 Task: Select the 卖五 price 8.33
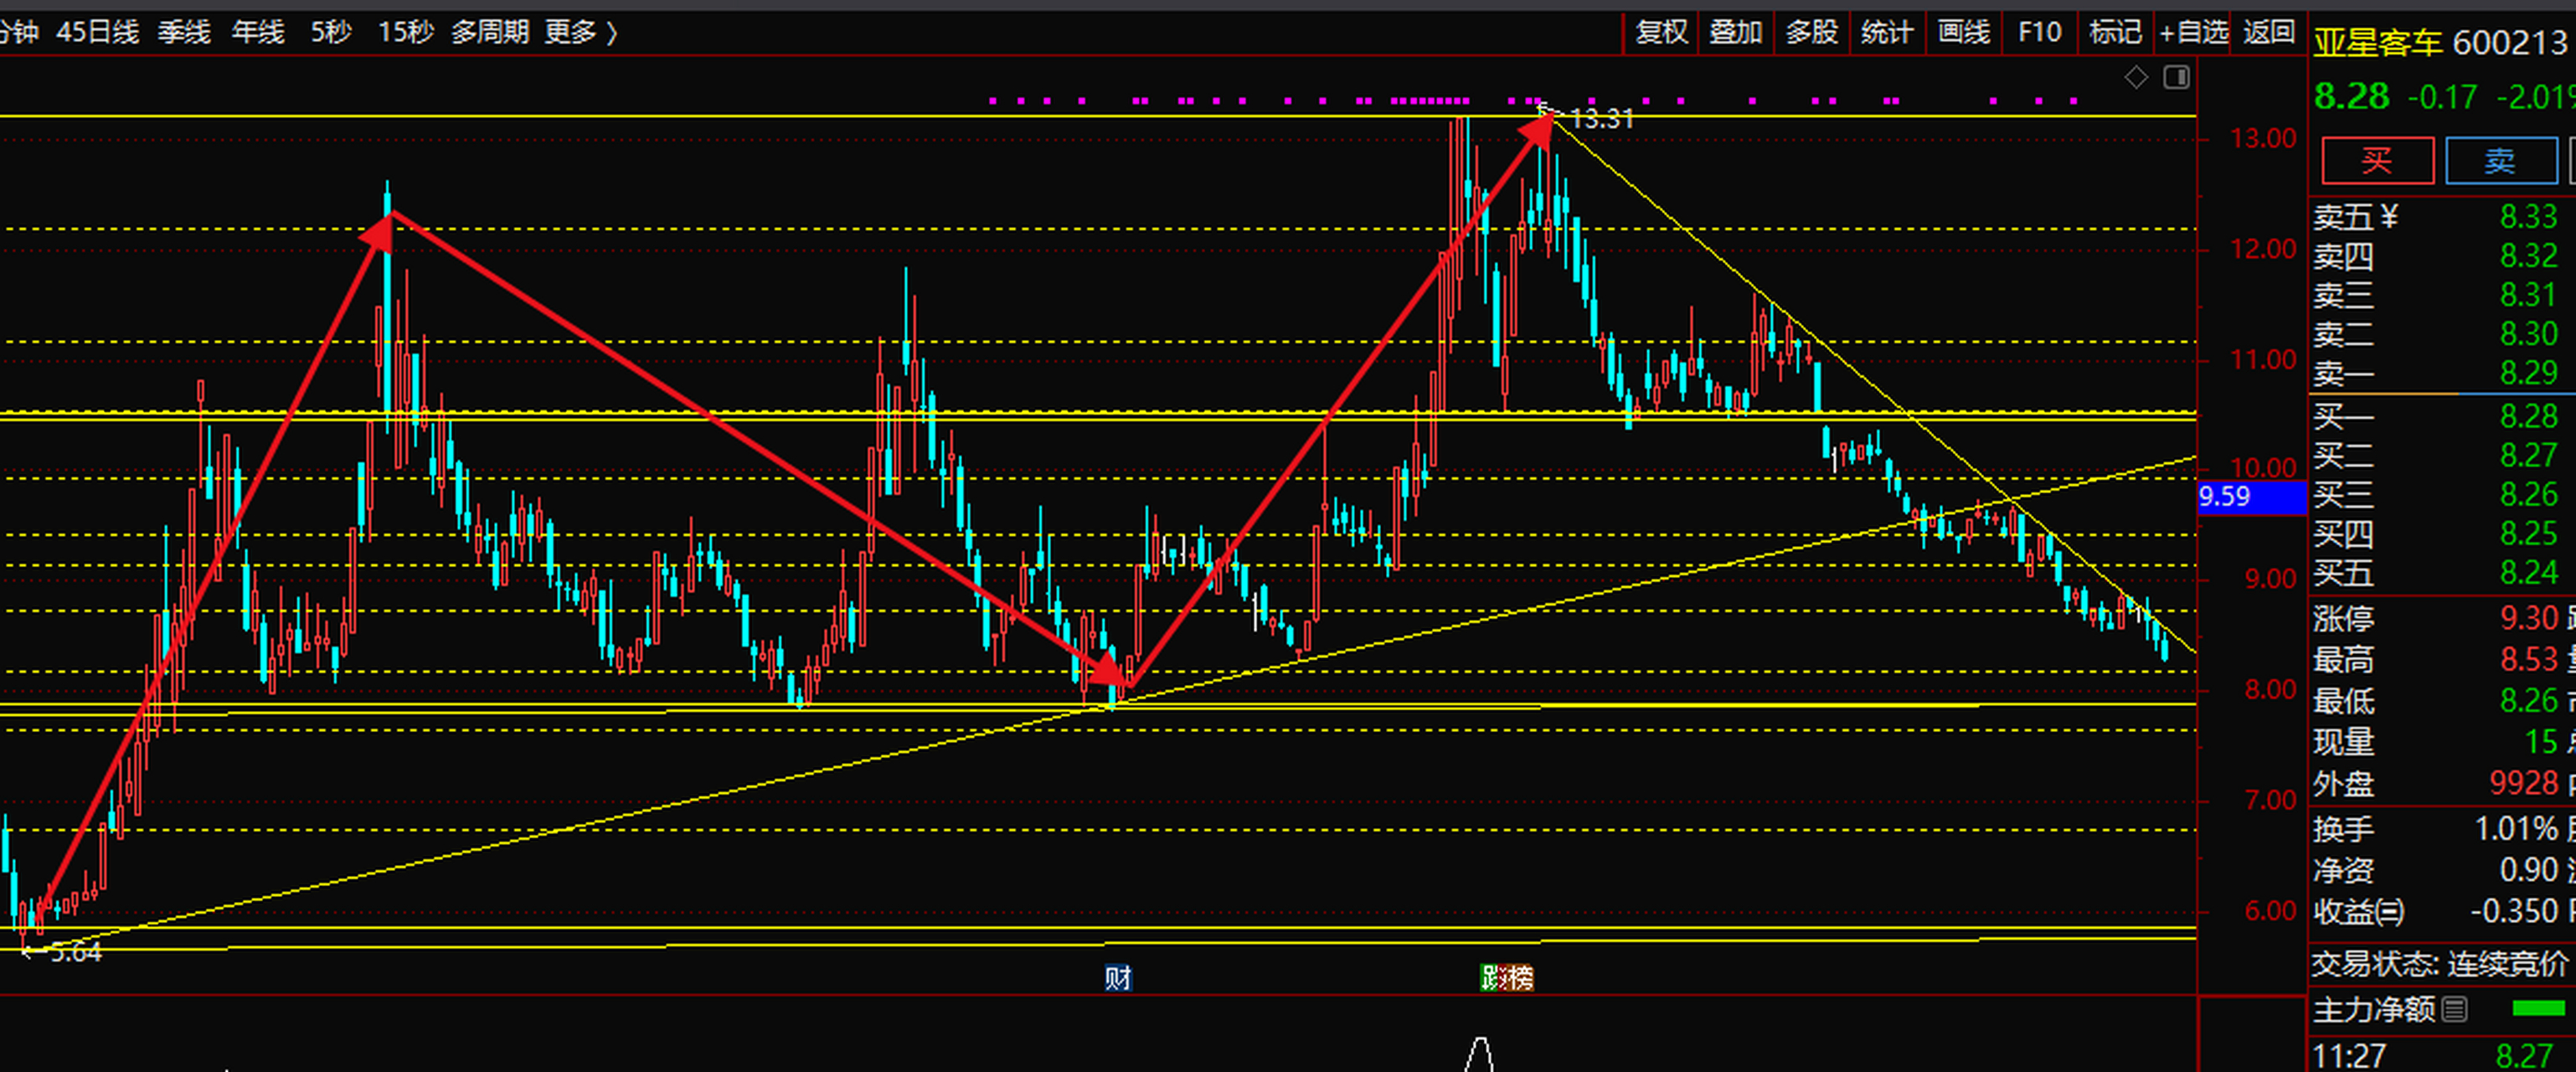(x=2528, y=217)
